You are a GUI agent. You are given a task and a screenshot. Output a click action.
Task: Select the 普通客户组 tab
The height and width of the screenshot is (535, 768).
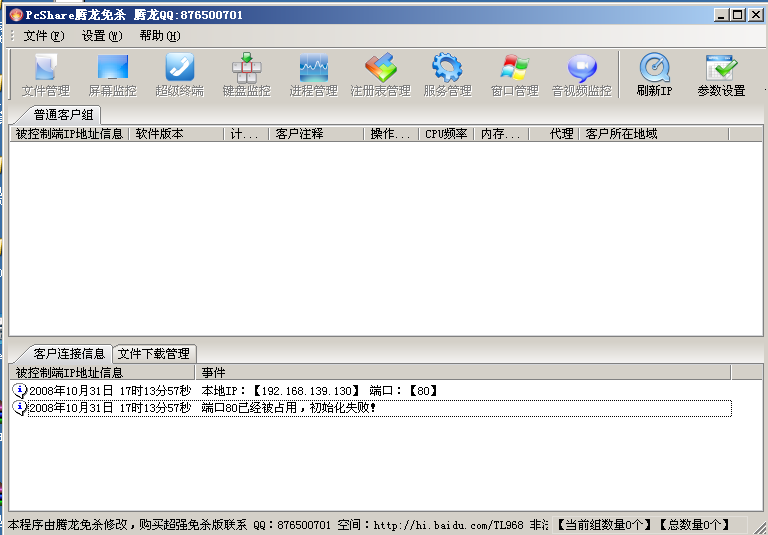pos(63,115)
